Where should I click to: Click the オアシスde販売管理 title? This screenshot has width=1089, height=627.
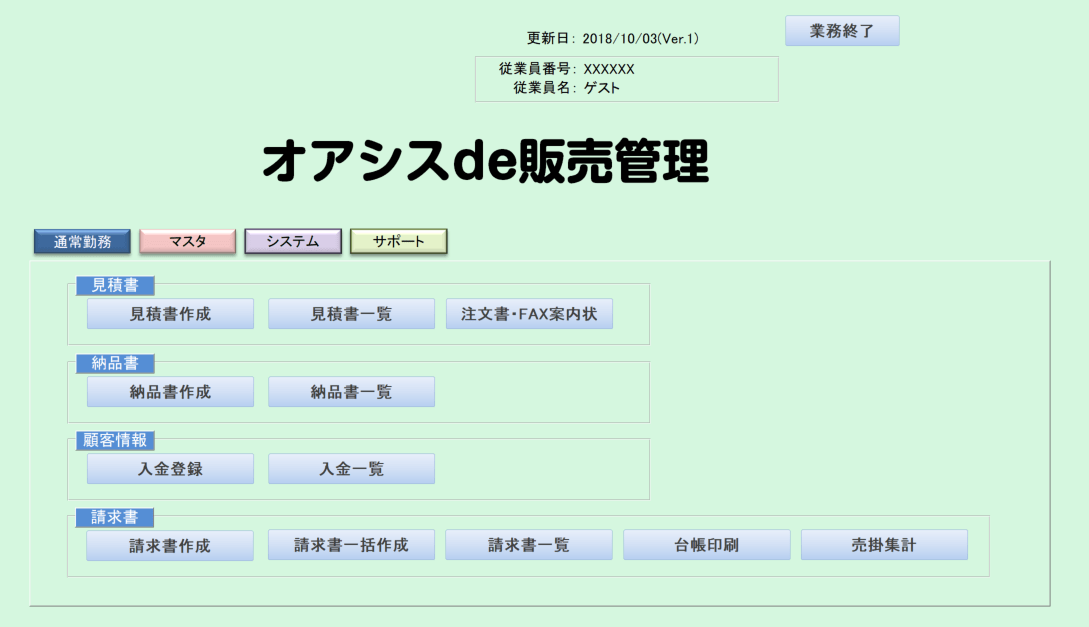485,161
